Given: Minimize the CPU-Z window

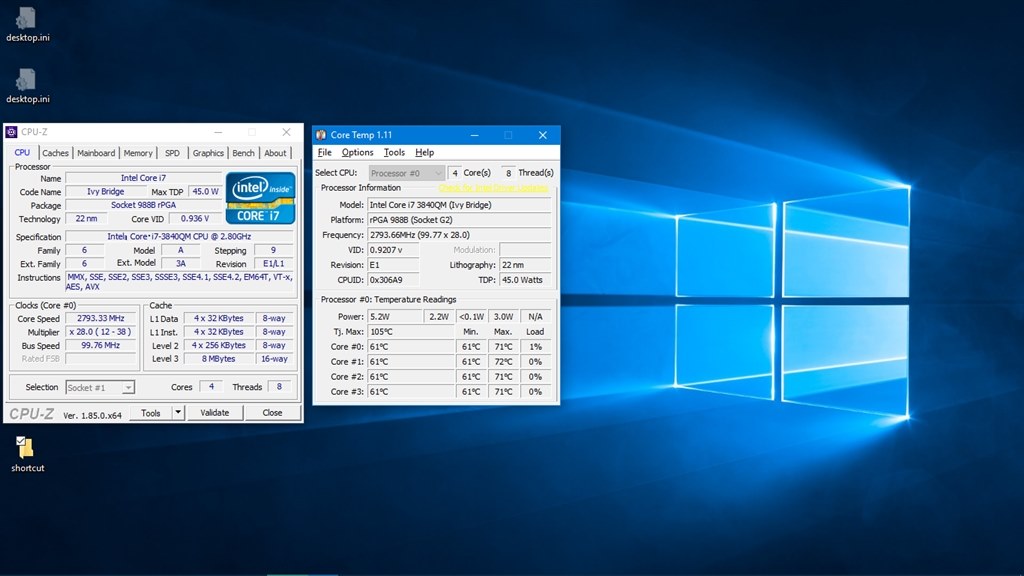Looking at the screenshot, I should (x=218, y=132).
